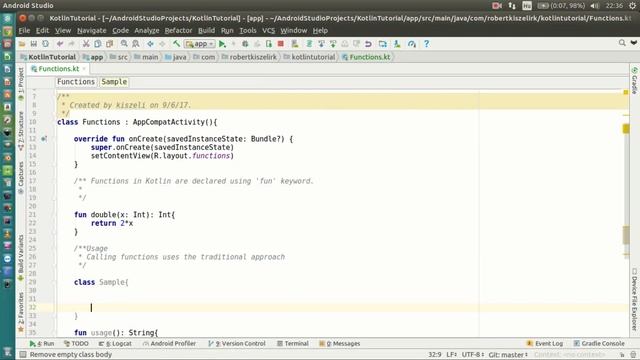Click the Search Everywhere magnifier icon
This screenshot has width=640, height=360.
(622, 43)
